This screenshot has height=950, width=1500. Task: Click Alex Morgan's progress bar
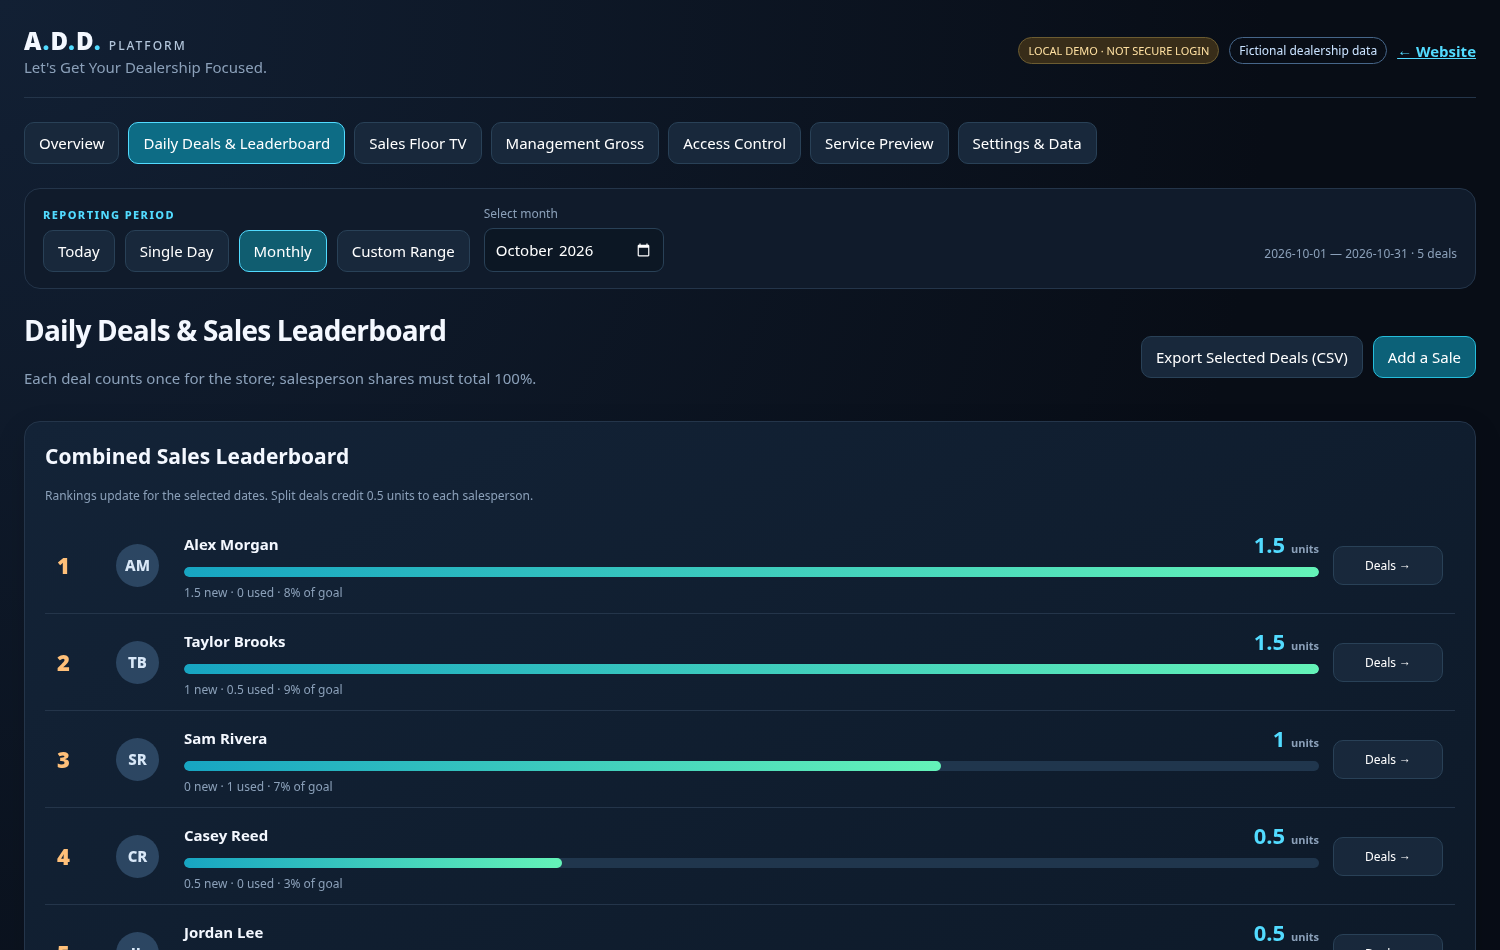(751, 572)
